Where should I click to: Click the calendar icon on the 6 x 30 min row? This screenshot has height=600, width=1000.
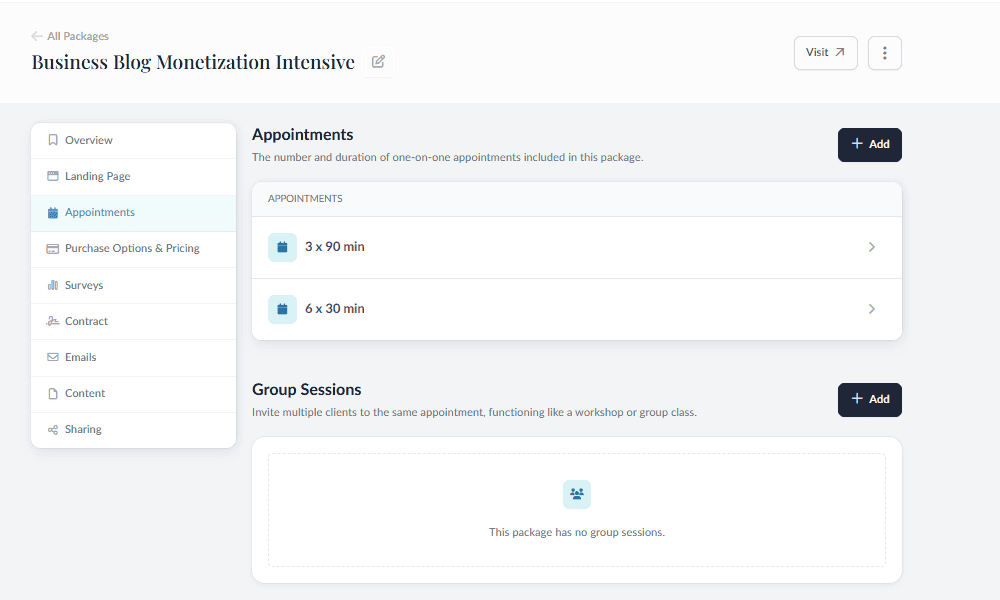pyautogui.click(x=281, y=309)
